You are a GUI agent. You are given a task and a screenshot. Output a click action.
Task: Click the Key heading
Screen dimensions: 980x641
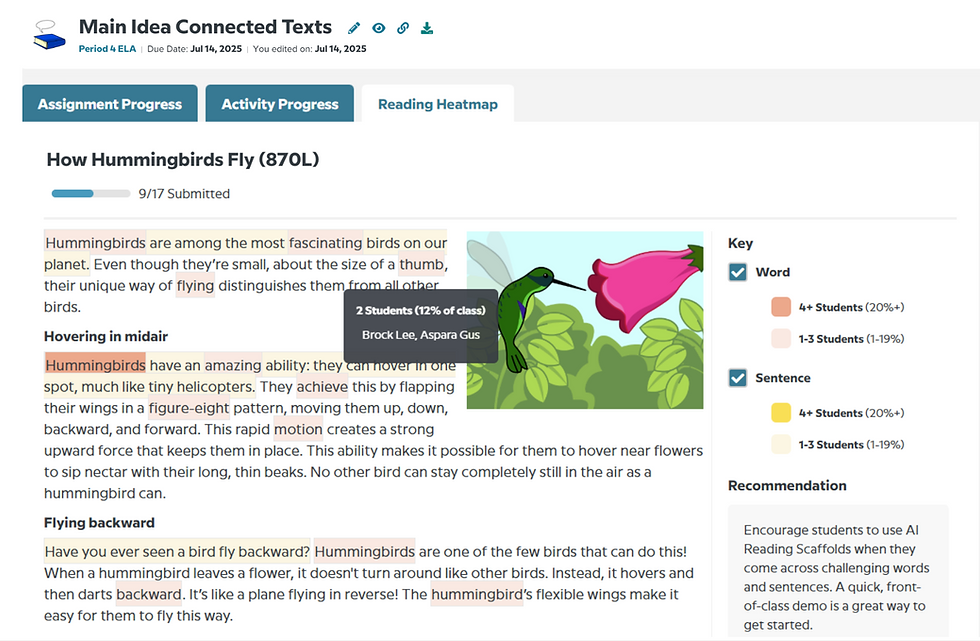740,243
